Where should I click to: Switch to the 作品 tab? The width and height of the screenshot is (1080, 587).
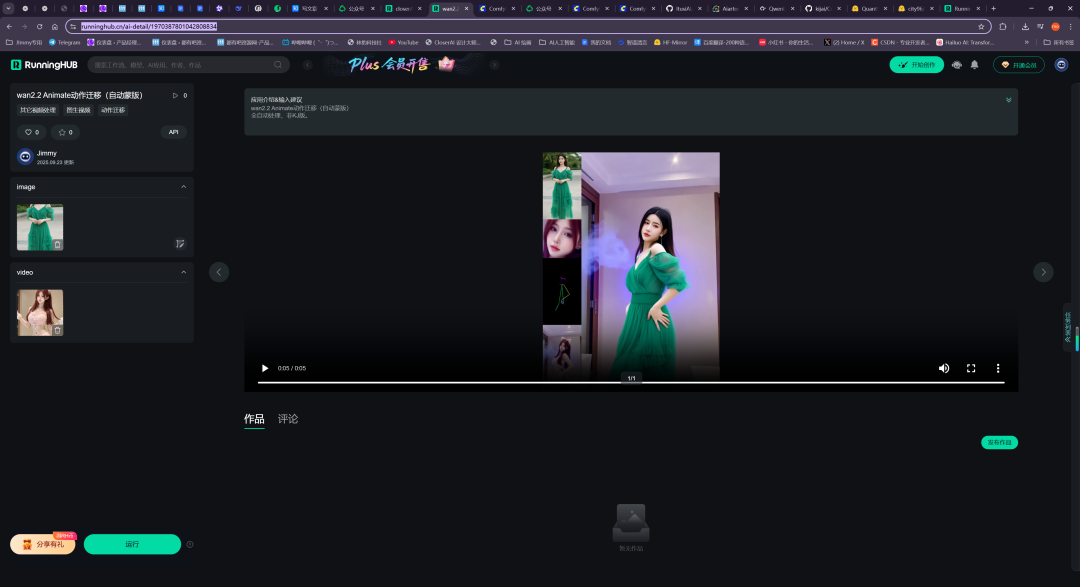tap(254, 419)
